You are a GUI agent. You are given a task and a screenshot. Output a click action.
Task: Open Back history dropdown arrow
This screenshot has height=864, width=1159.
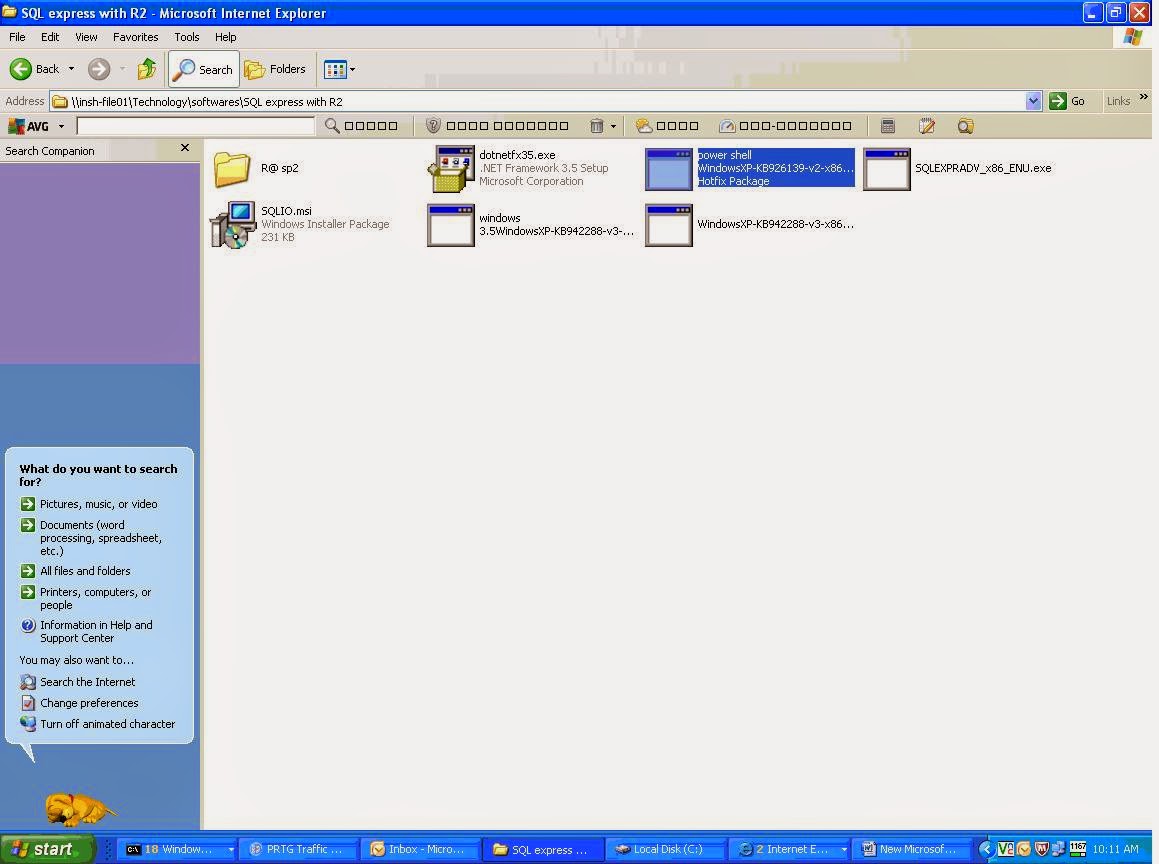click(x=72, y=69)
